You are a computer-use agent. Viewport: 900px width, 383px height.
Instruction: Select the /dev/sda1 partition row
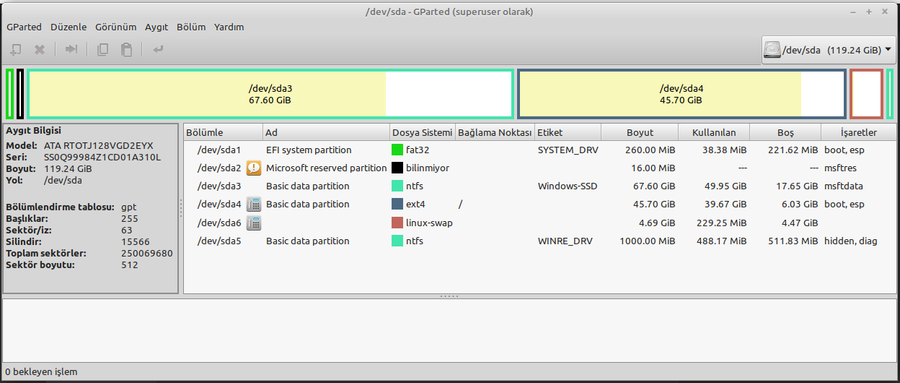540,150
